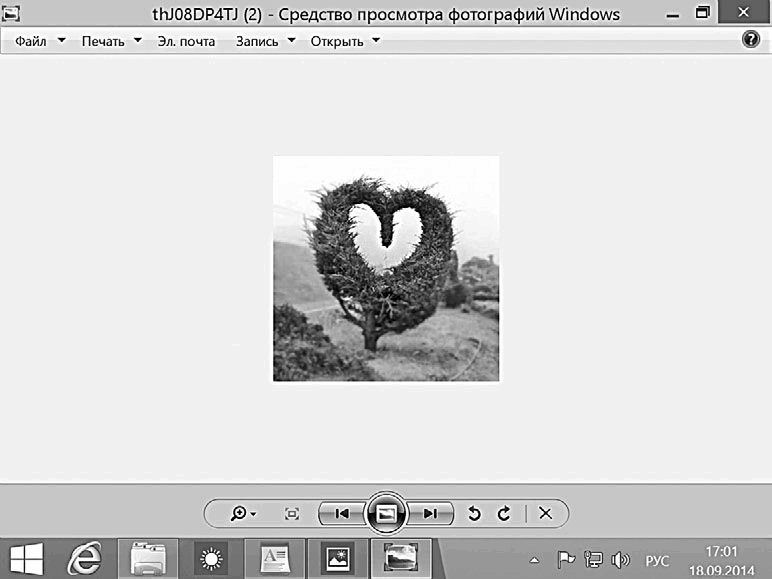
Task: Rotate the photo counterclockwise
Action: [x=475, y=513]
